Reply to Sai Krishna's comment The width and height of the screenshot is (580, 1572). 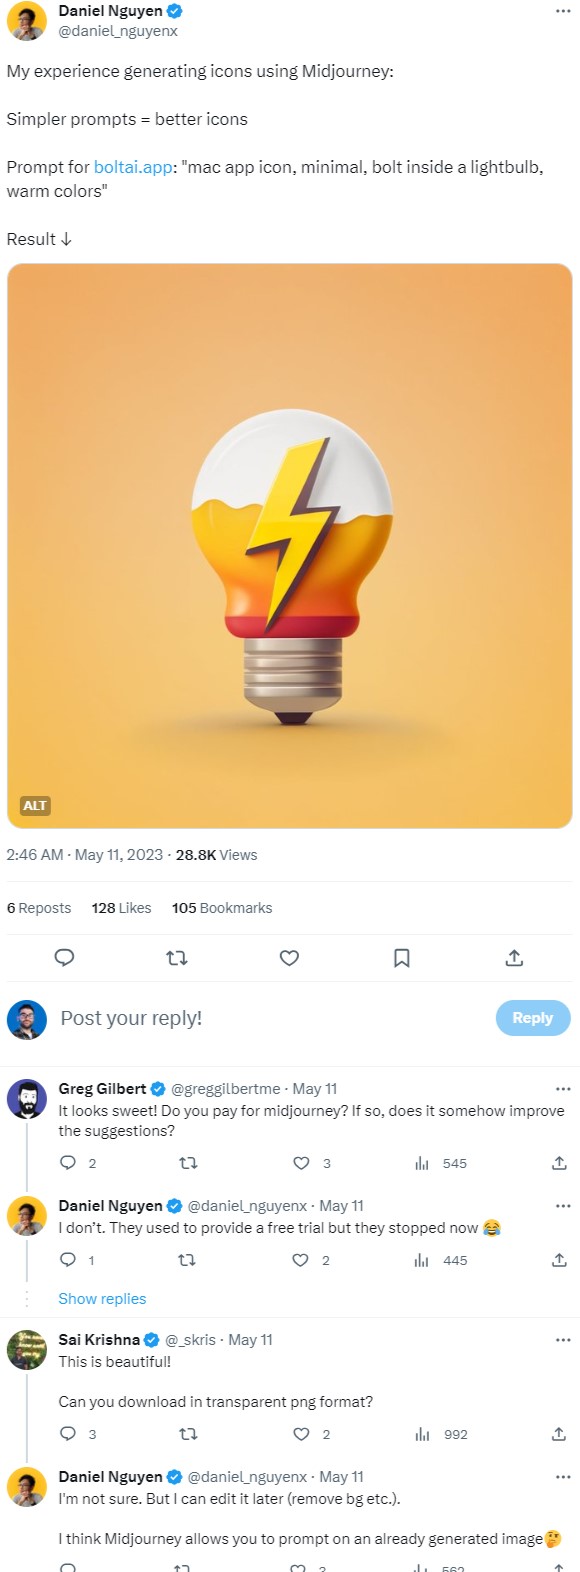69,1434
